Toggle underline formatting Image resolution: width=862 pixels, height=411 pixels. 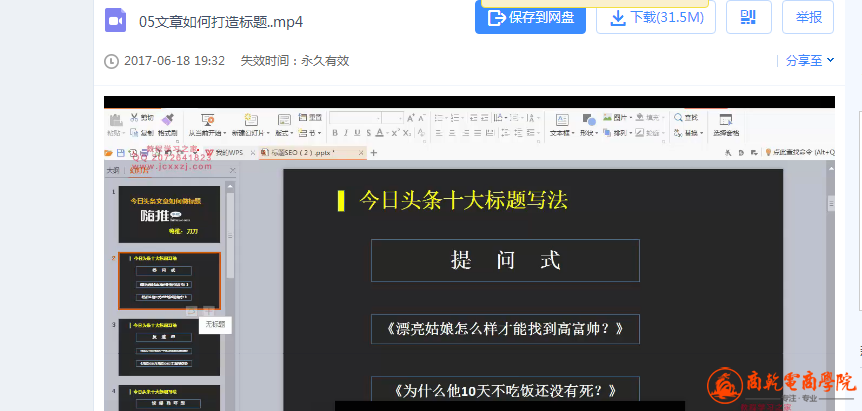pos(357,133)
